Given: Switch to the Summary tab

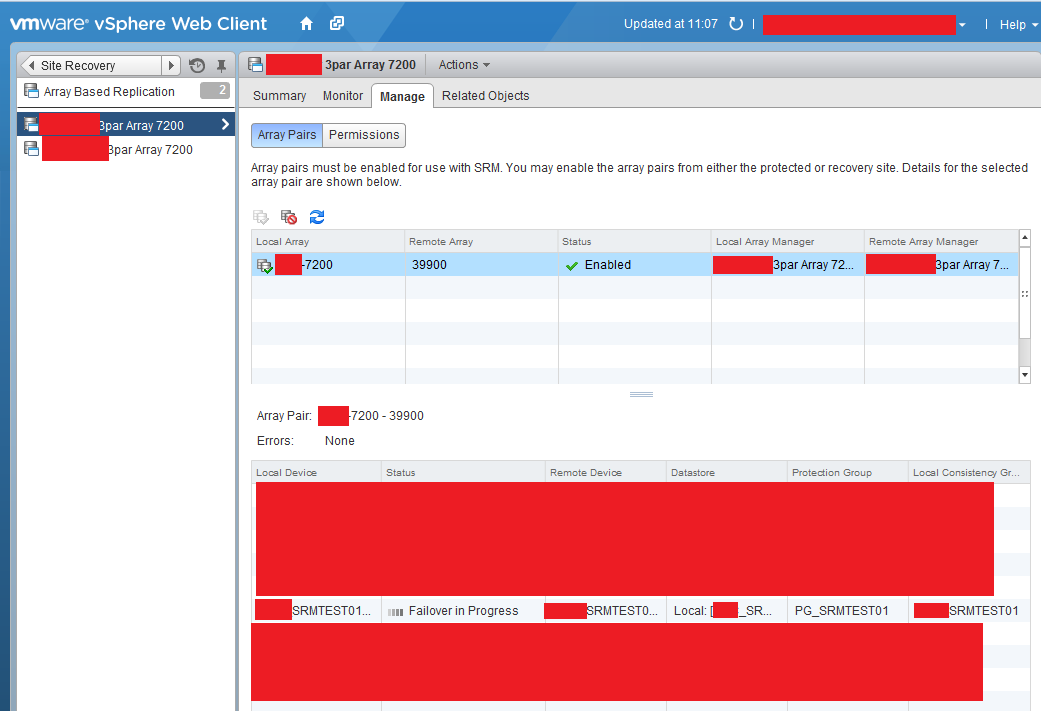Looking at the screenshot, I should (x=279, y=96).
